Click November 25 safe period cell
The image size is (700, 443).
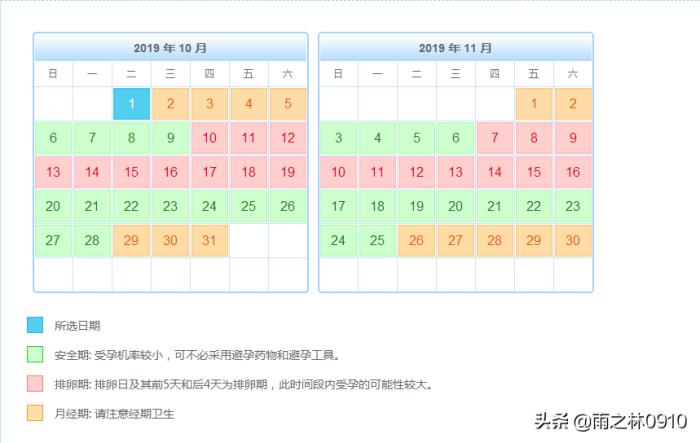[x=377, y=240]
